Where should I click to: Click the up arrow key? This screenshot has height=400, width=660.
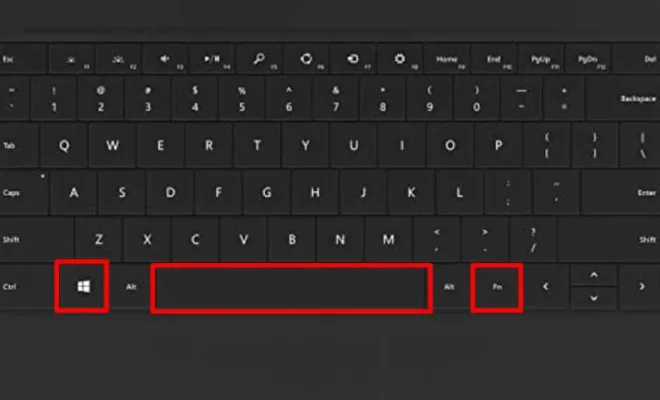point(594,275)
